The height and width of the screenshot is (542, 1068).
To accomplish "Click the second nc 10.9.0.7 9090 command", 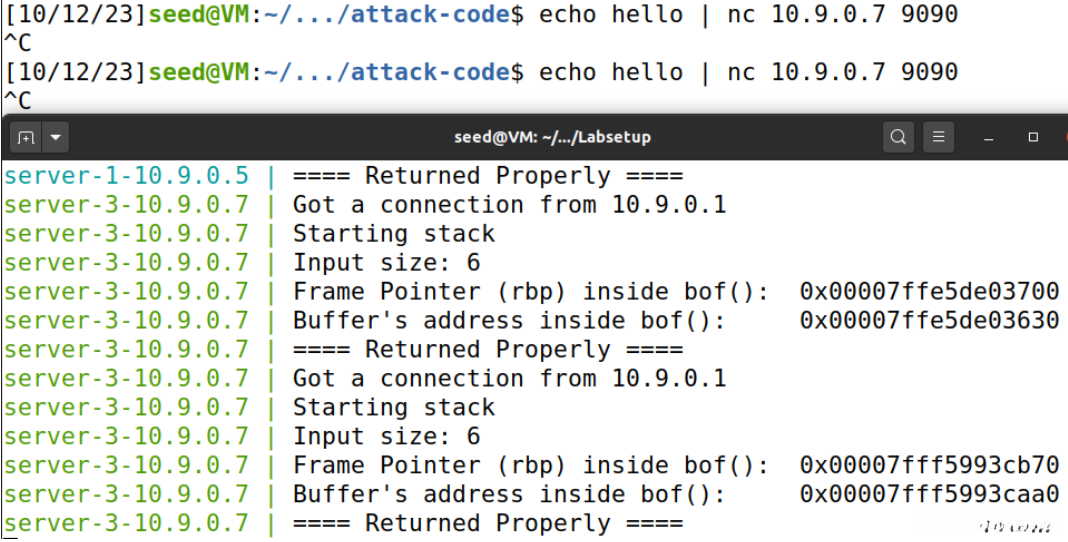I will coord(842,73).
